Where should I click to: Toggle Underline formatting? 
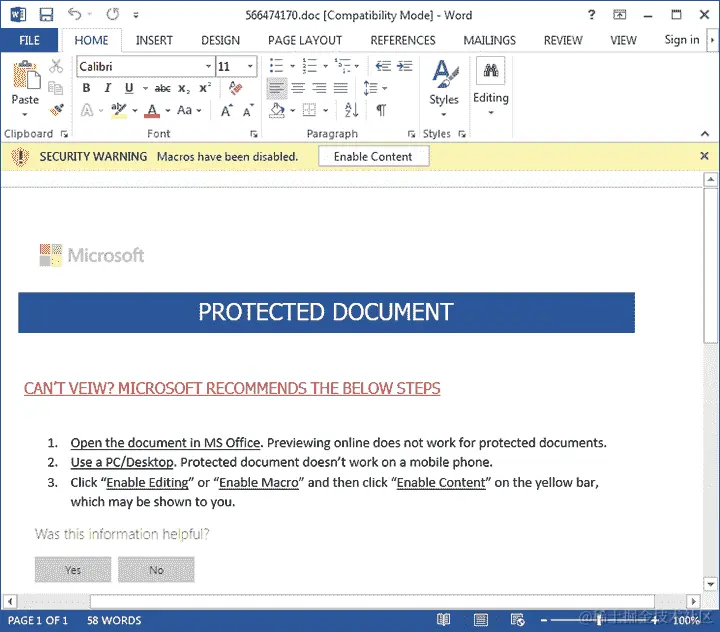(x=129, y=88)
